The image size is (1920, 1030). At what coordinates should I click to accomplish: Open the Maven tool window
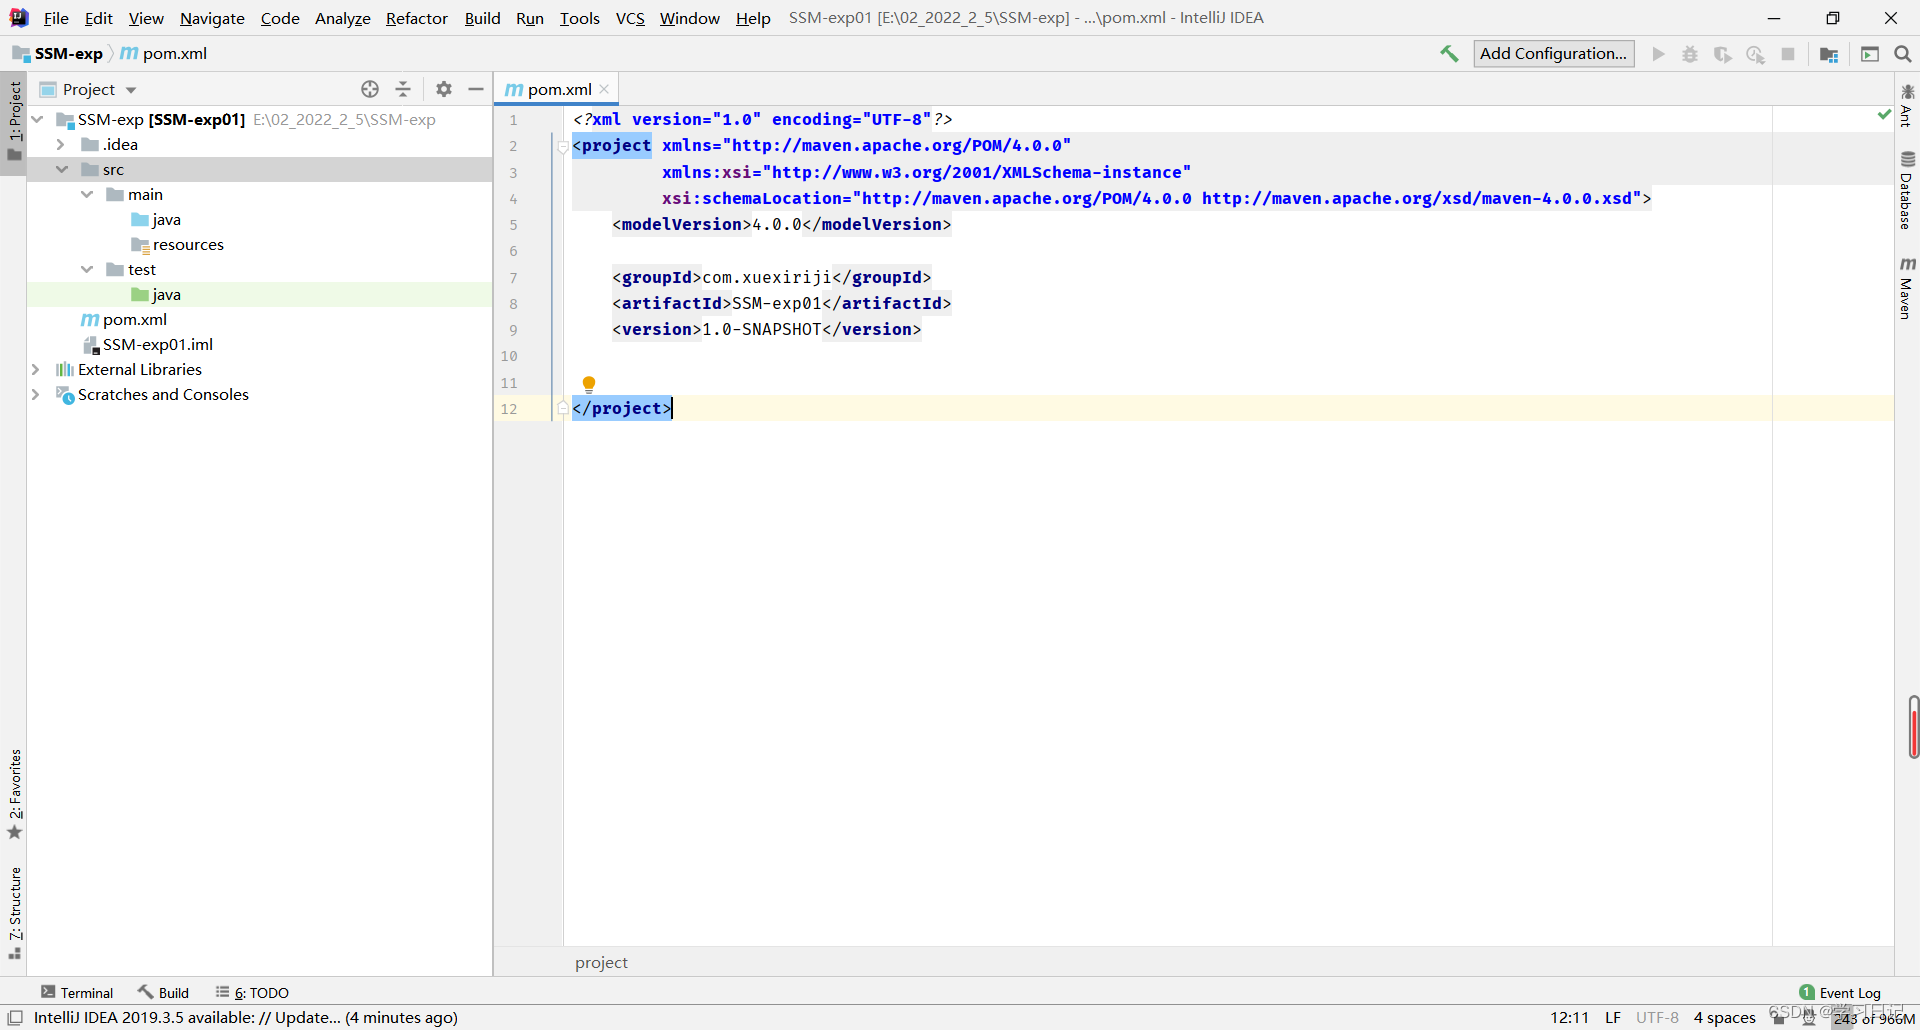[1907, 288]
